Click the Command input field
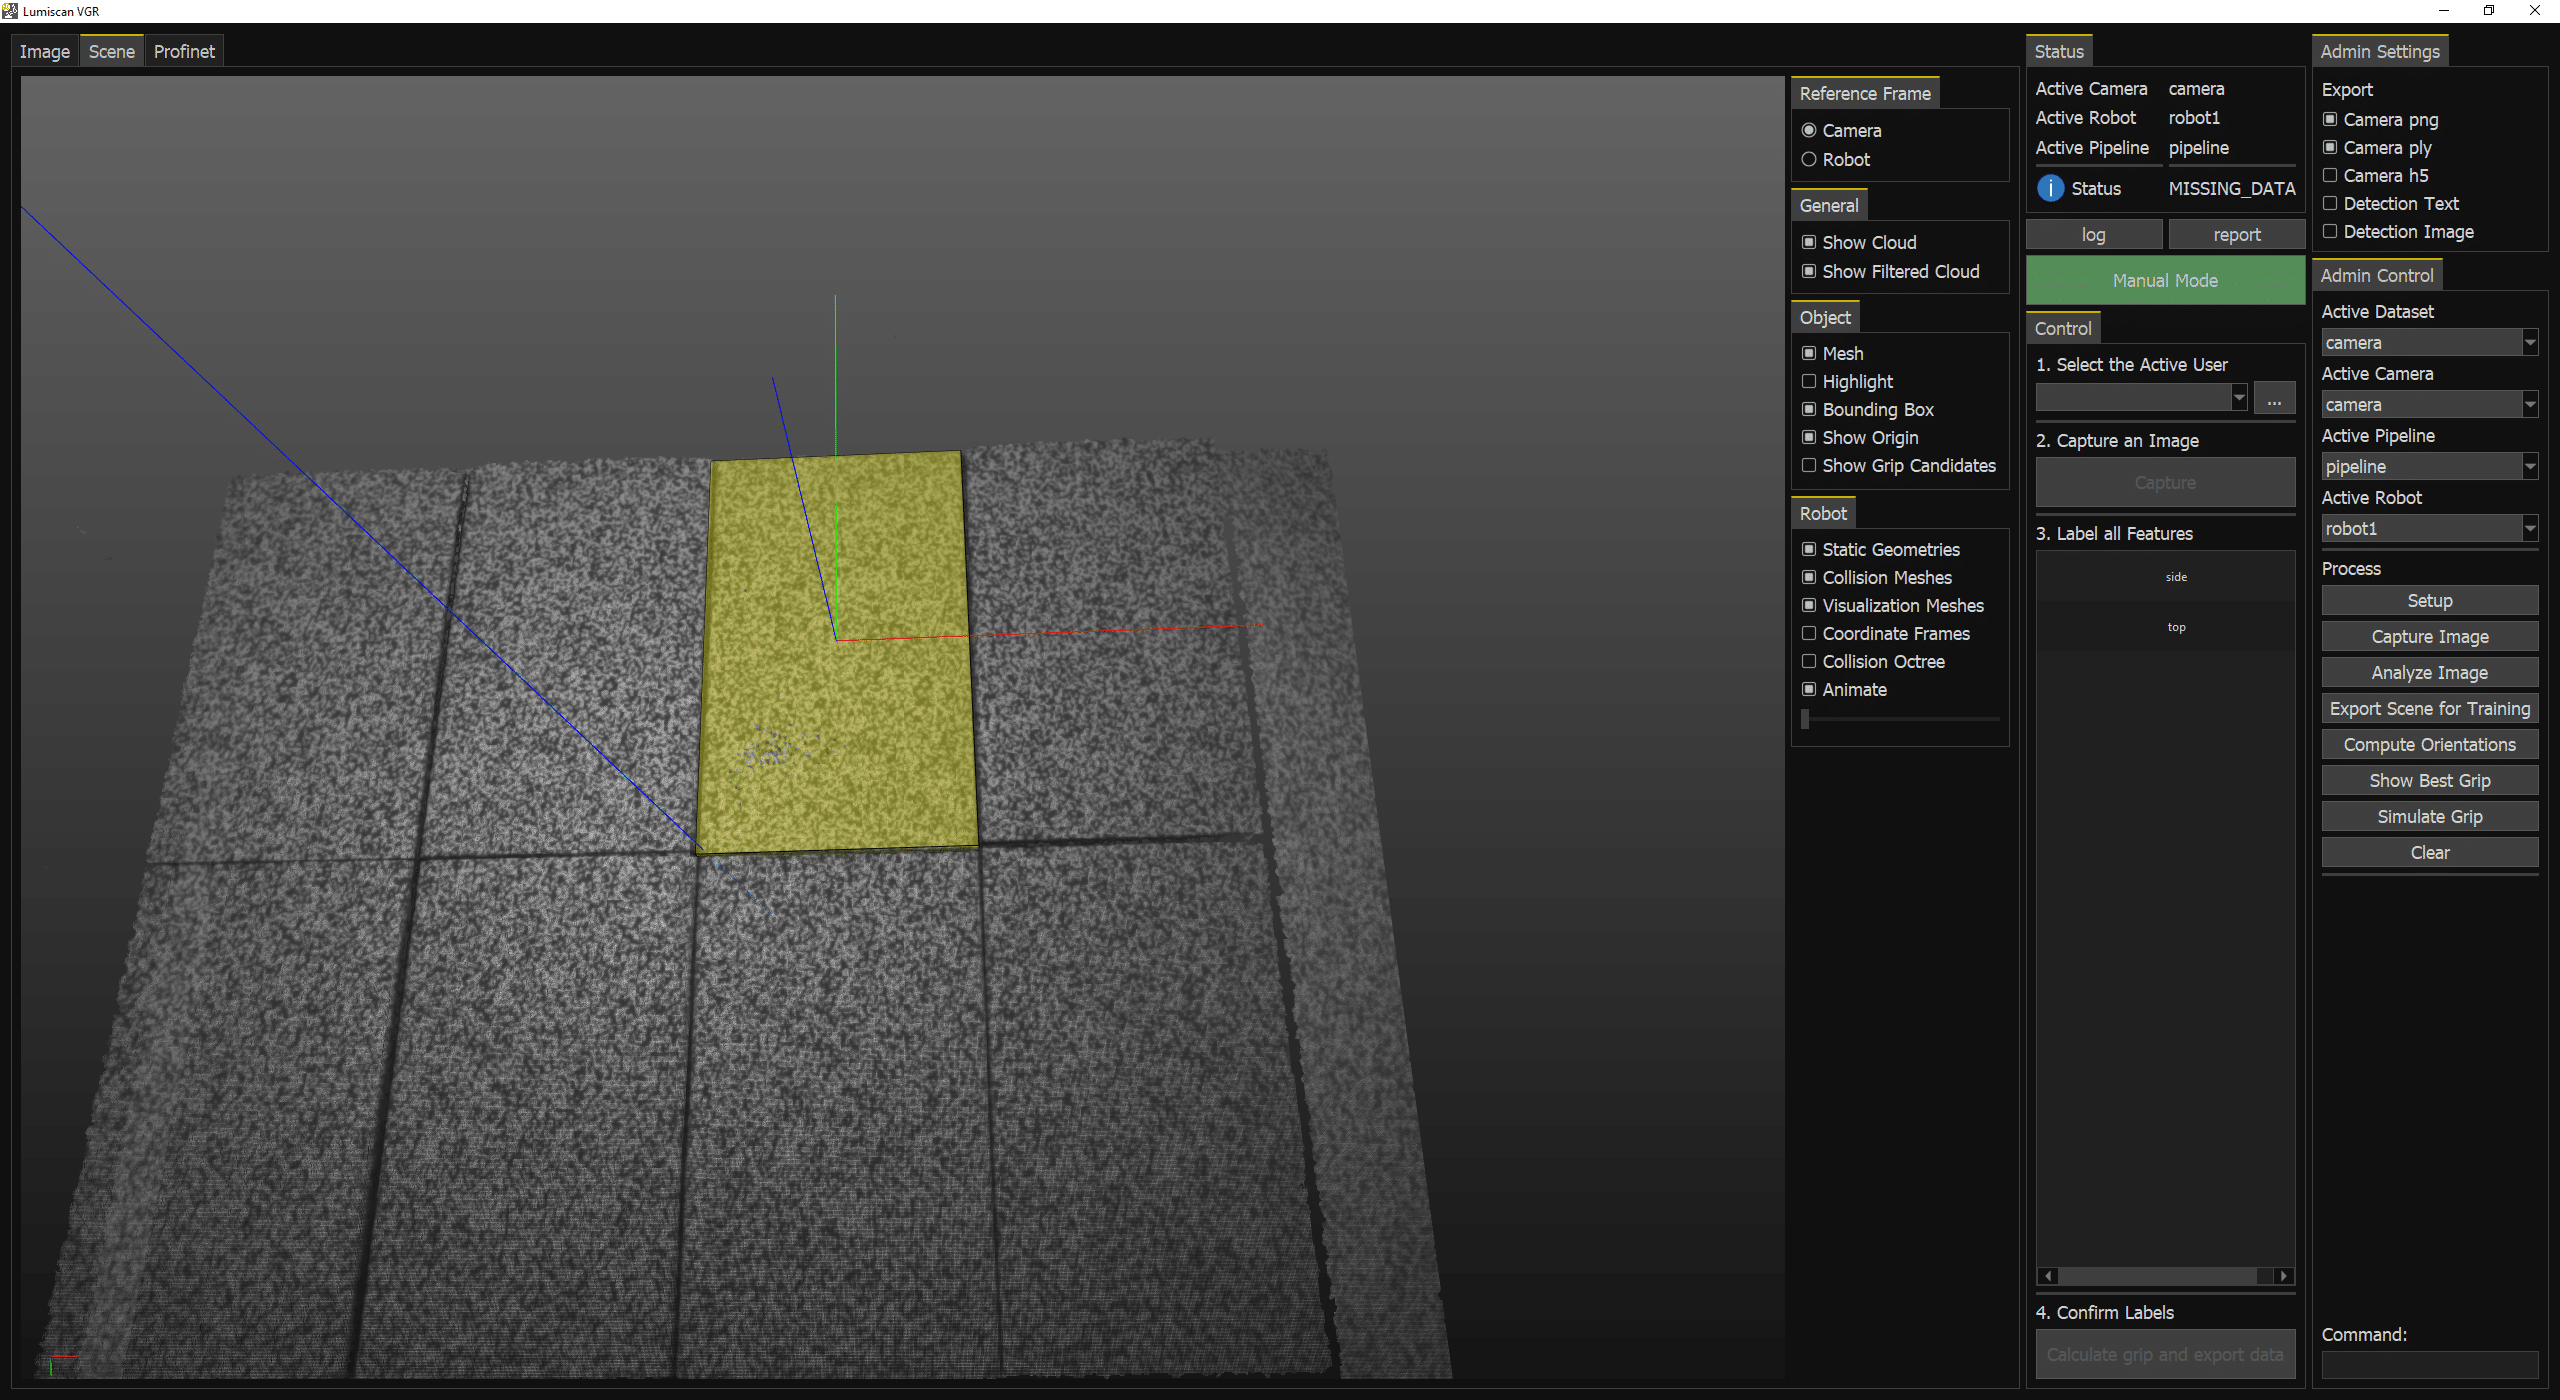The height and width of the screenshot is (1400, 2560). click(x=2429, y=1364)
